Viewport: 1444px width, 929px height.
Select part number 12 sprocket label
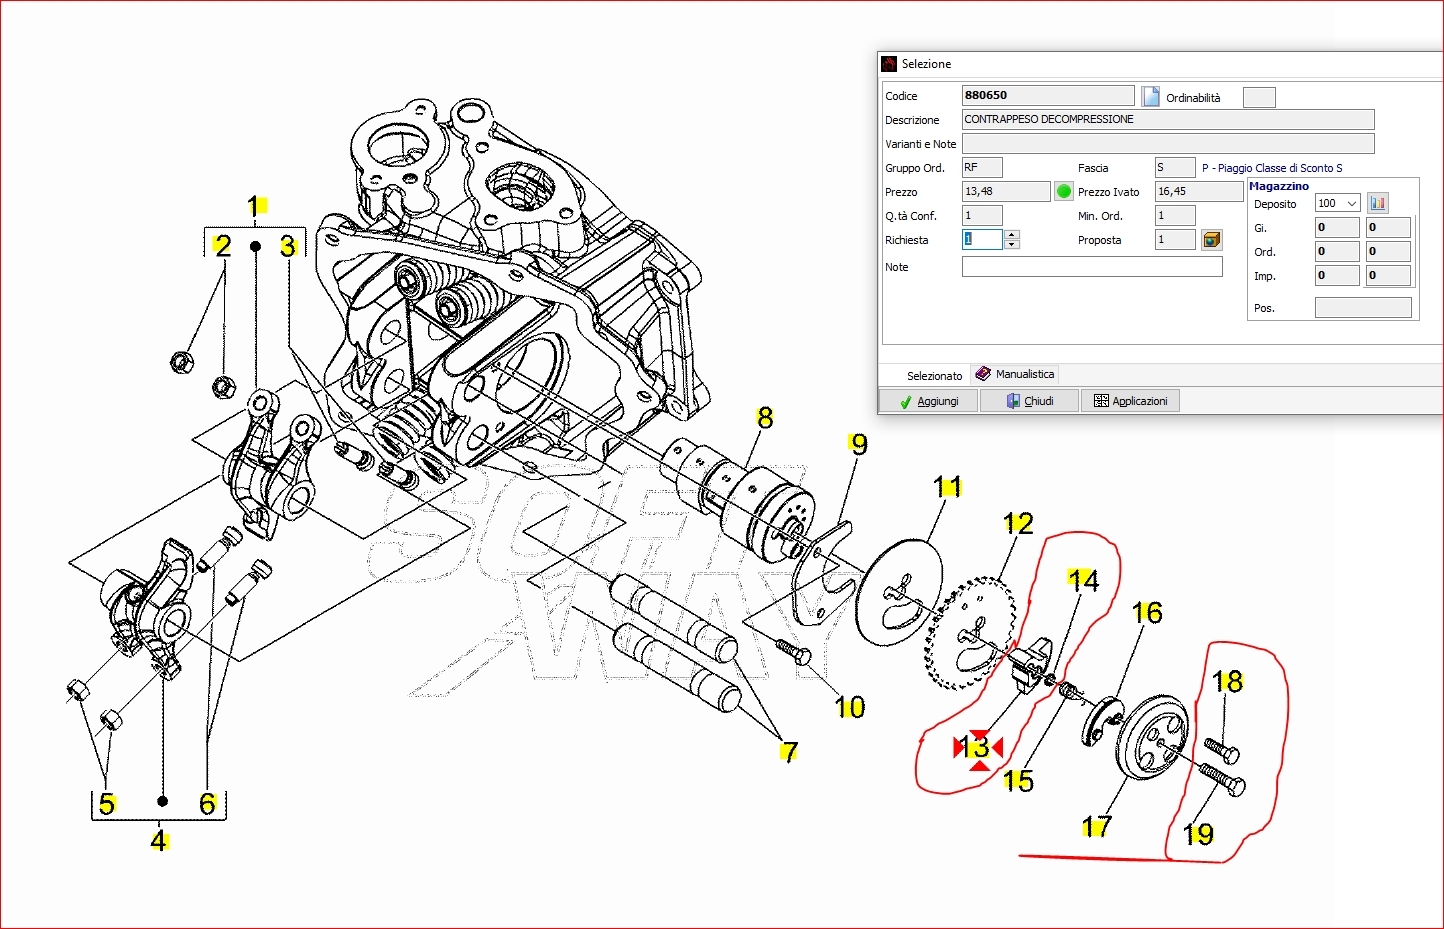coord(1018,523)
